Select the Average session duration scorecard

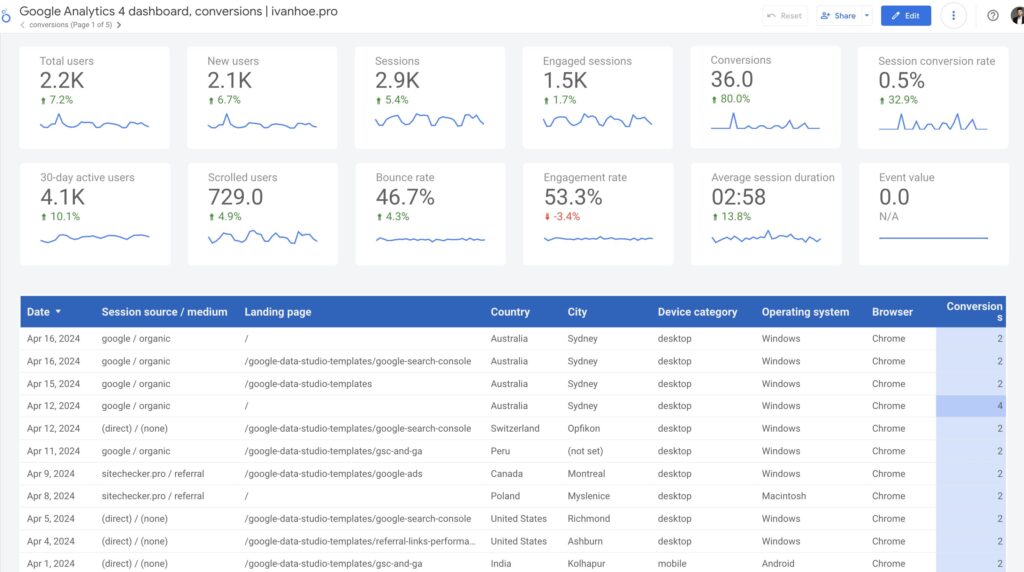coord(766,214)
